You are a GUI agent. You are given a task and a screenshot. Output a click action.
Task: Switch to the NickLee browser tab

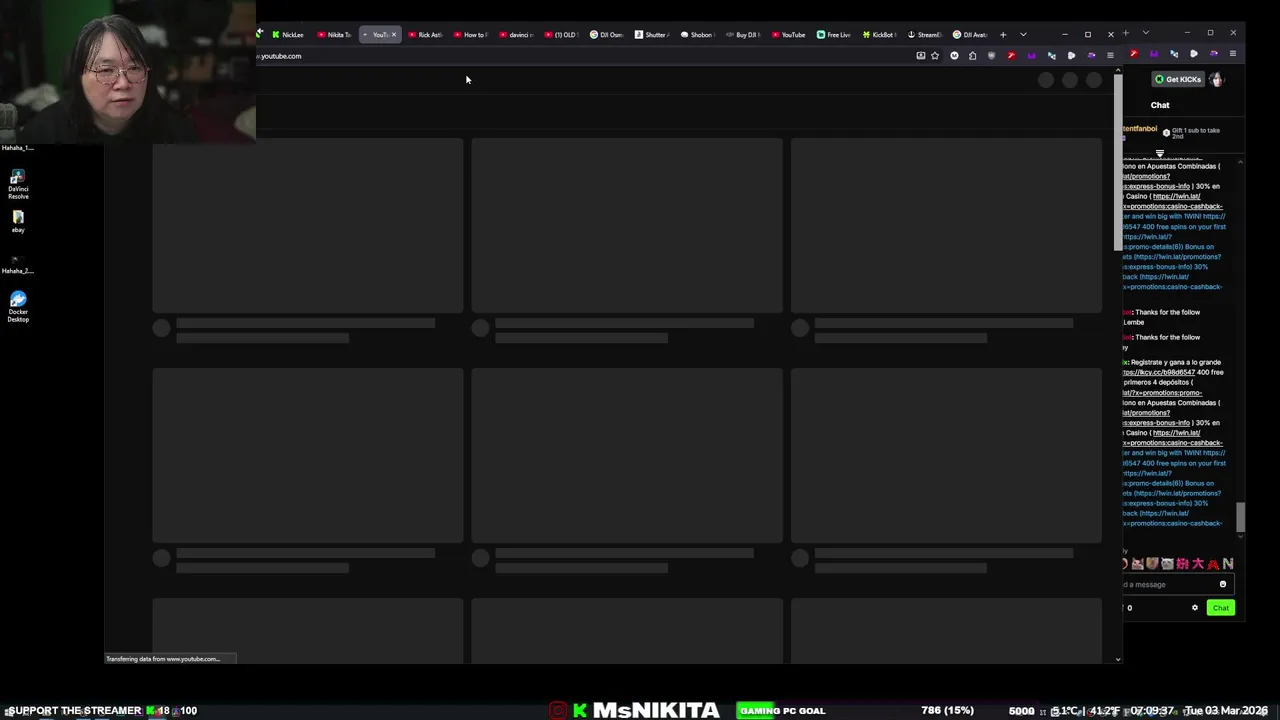[x=289, y=35]
